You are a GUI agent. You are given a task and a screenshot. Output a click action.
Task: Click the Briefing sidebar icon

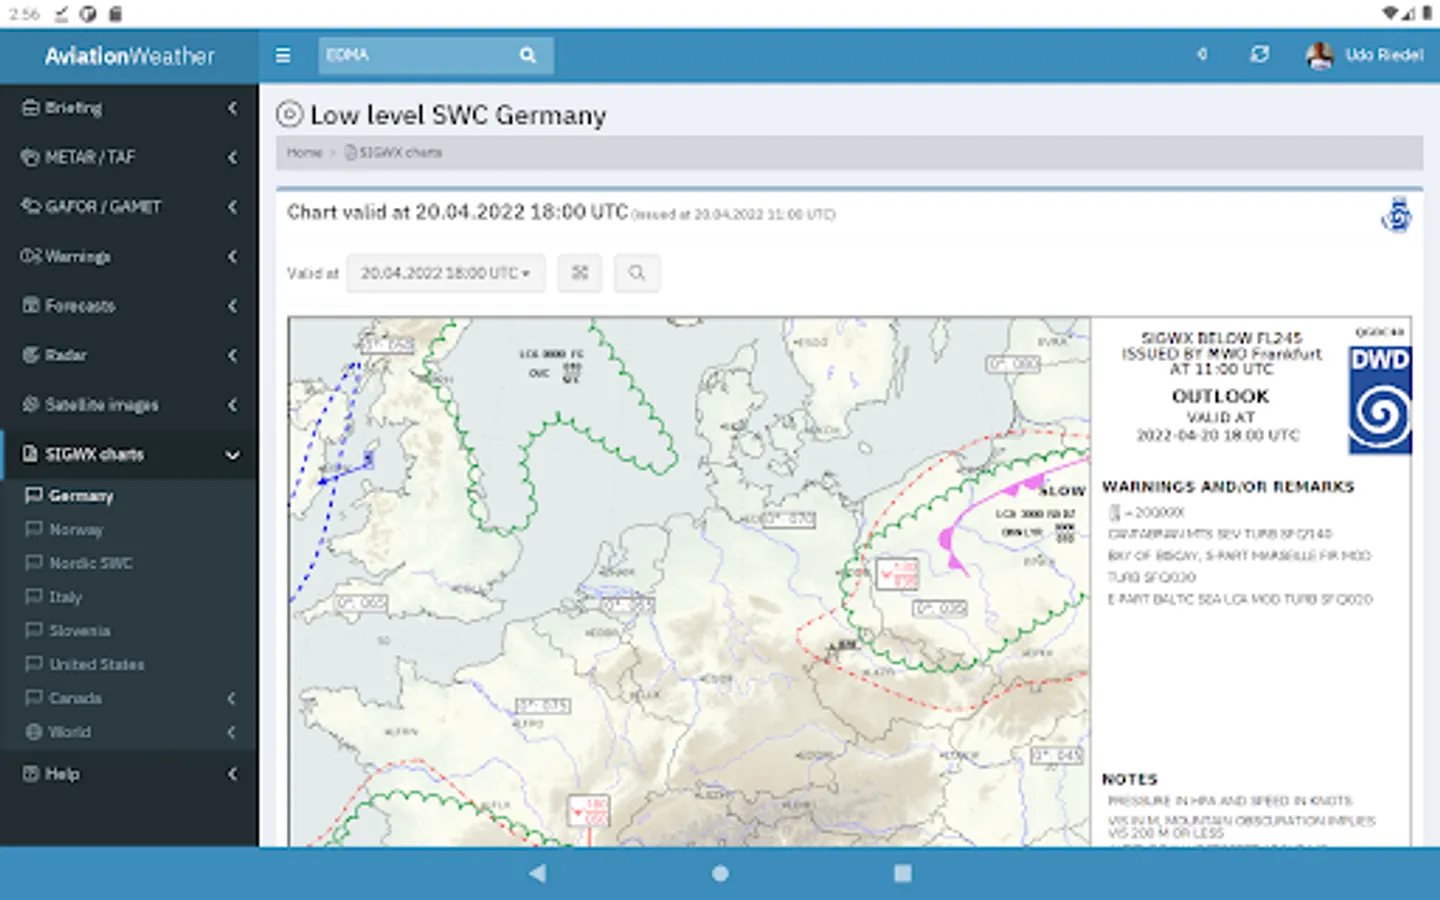click(x=31, y=108)
